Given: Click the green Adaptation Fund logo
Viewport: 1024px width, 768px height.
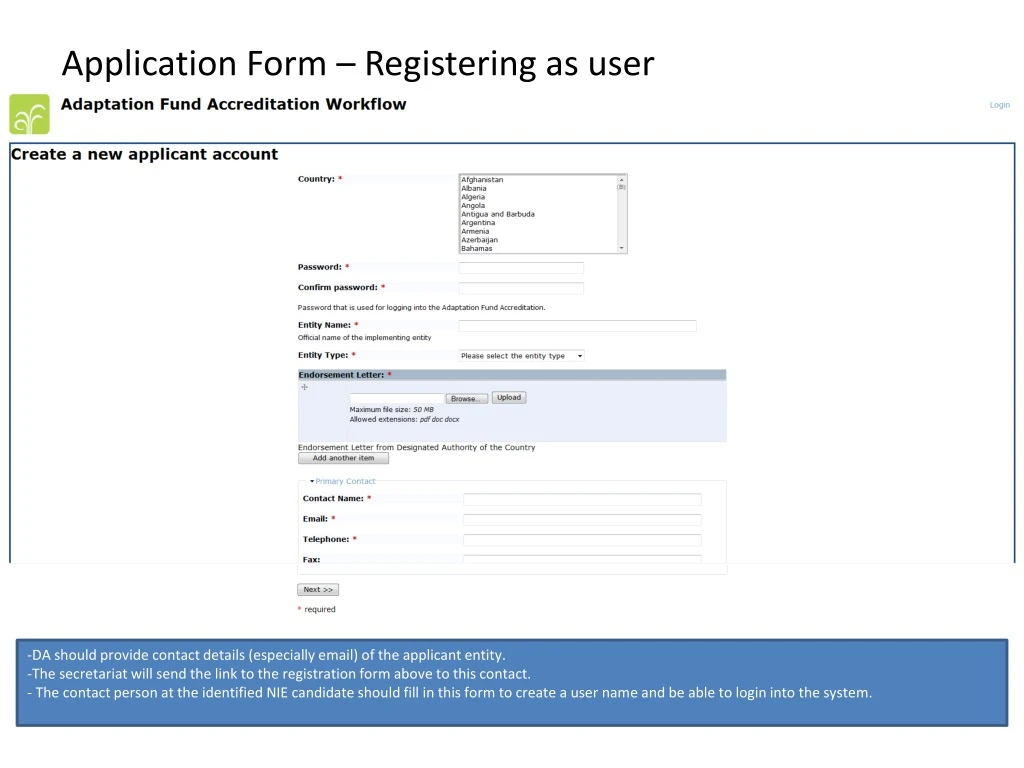Looking at the screenshot, I should point(29,114).
